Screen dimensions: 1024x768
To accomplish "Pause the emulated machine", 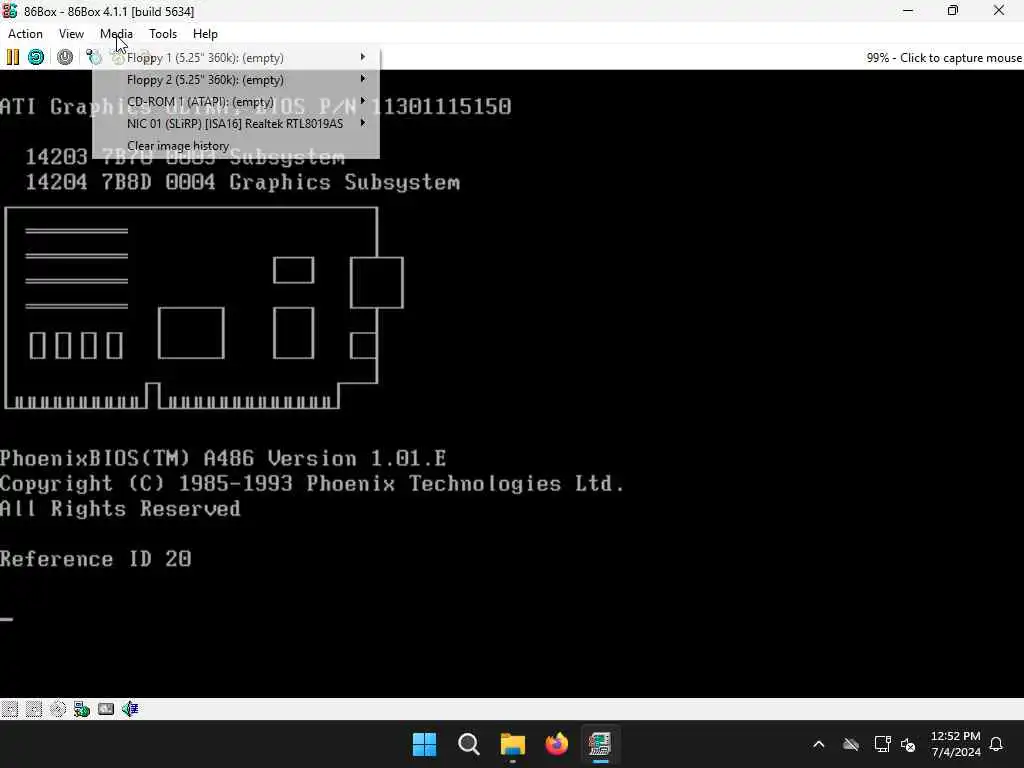I will point(12,57).
